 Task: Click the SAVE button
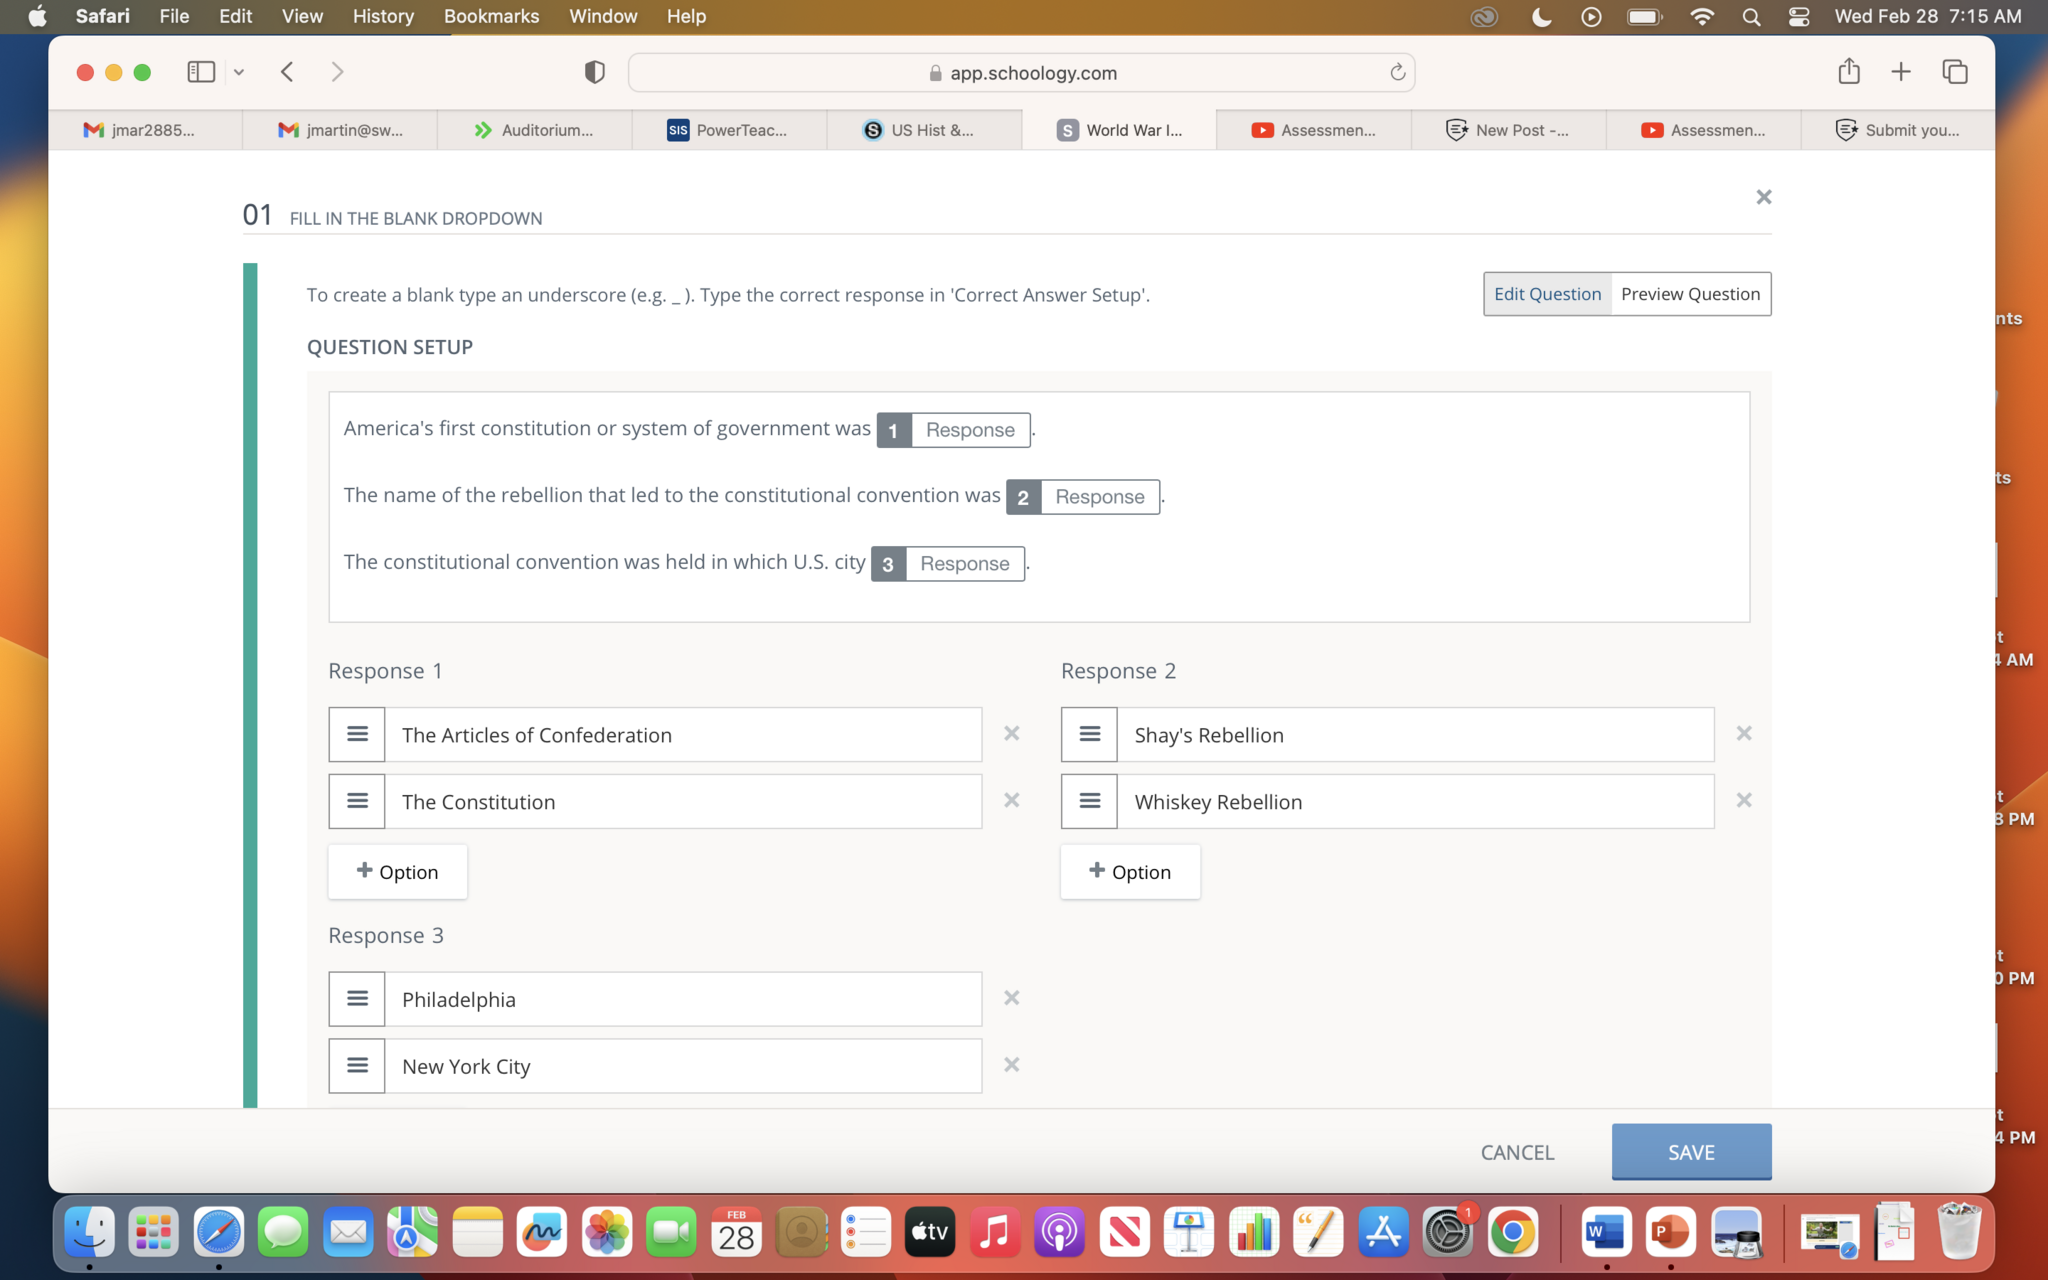1690,1152
